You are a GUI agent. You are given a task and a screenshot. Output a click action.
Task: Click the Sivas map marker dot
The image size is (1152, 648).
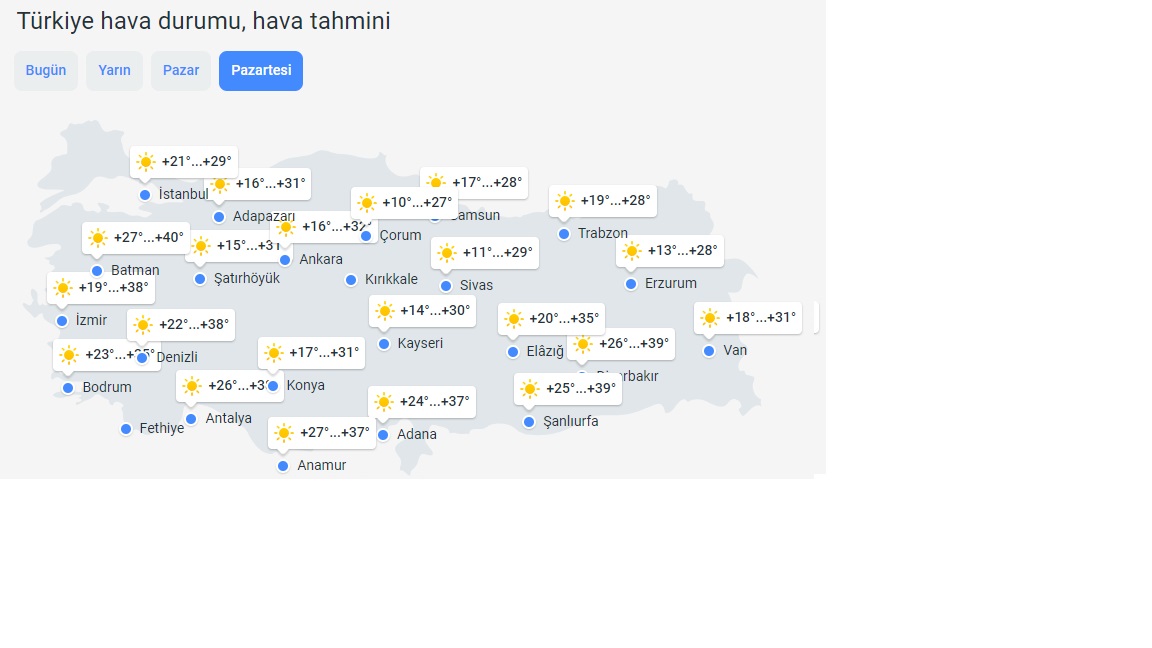(x=446, y=286)
